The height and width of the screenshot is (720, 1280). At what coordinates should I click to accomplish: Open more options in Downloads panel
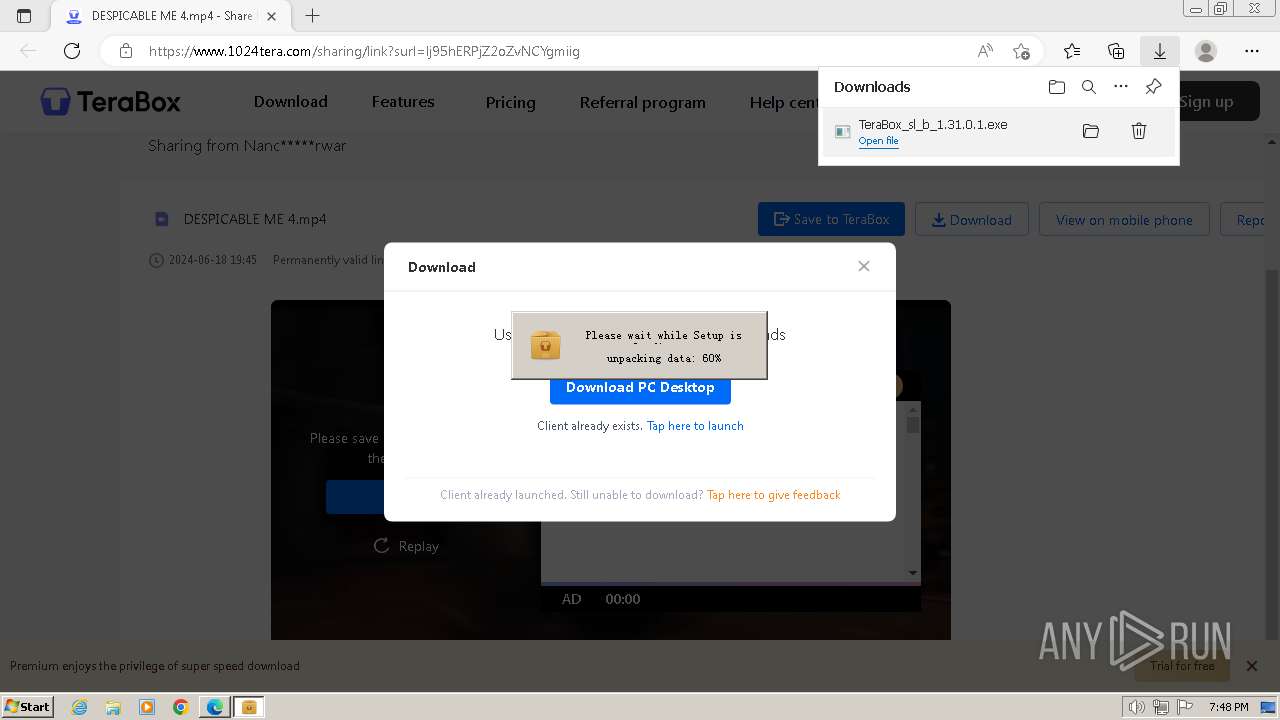click(1121, 87)
